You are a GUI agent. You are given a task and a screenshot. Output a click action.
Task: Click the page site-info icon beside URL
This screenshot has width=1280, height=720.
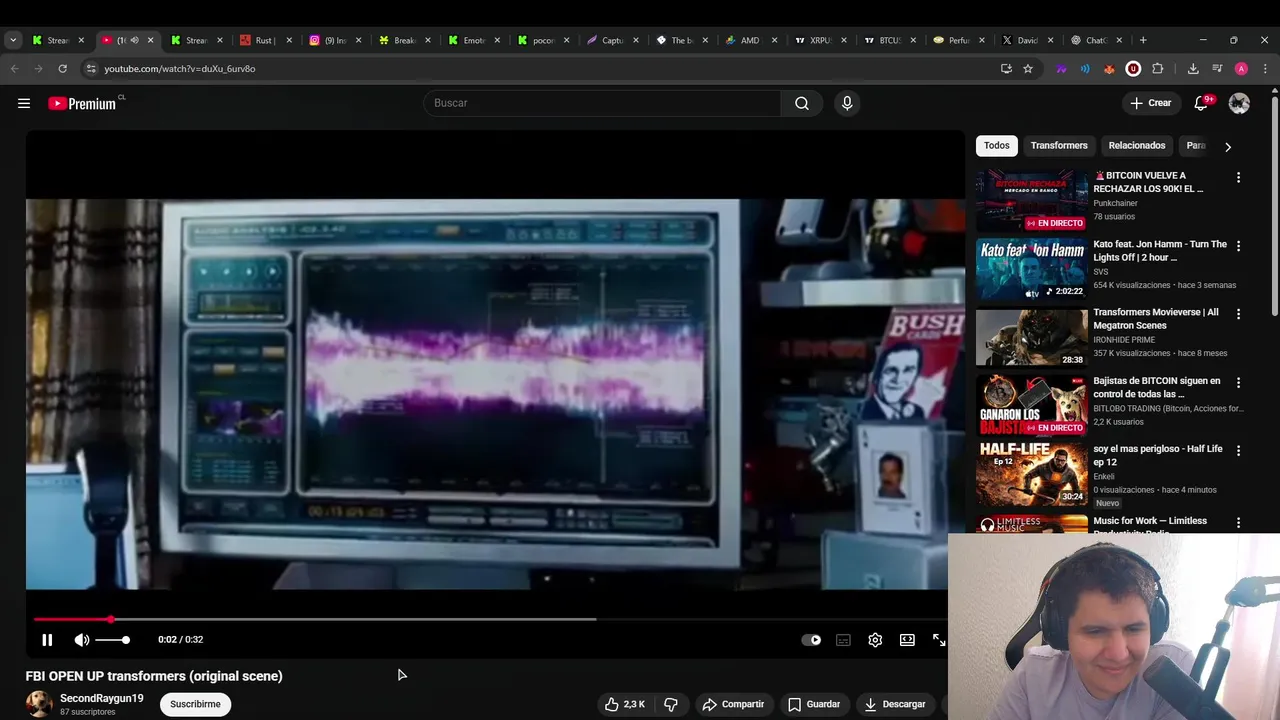click(x=90, y=69)
